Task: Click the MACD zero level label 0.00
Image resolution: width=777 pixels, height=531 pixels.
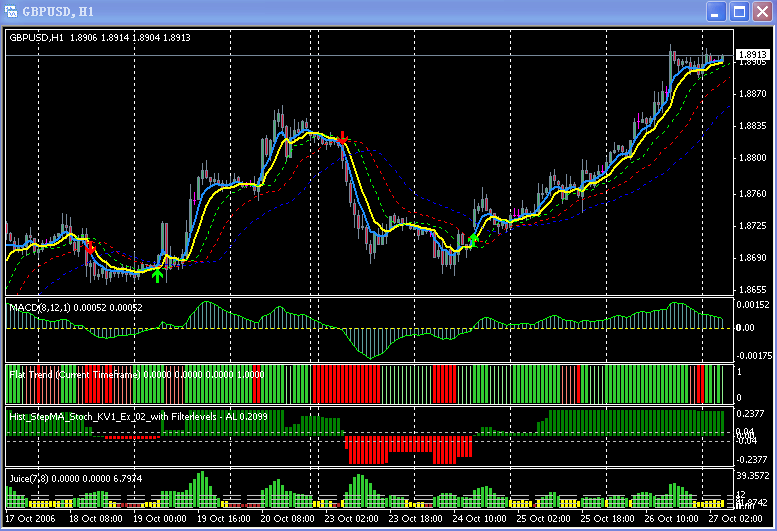Action: coord(745,328)
